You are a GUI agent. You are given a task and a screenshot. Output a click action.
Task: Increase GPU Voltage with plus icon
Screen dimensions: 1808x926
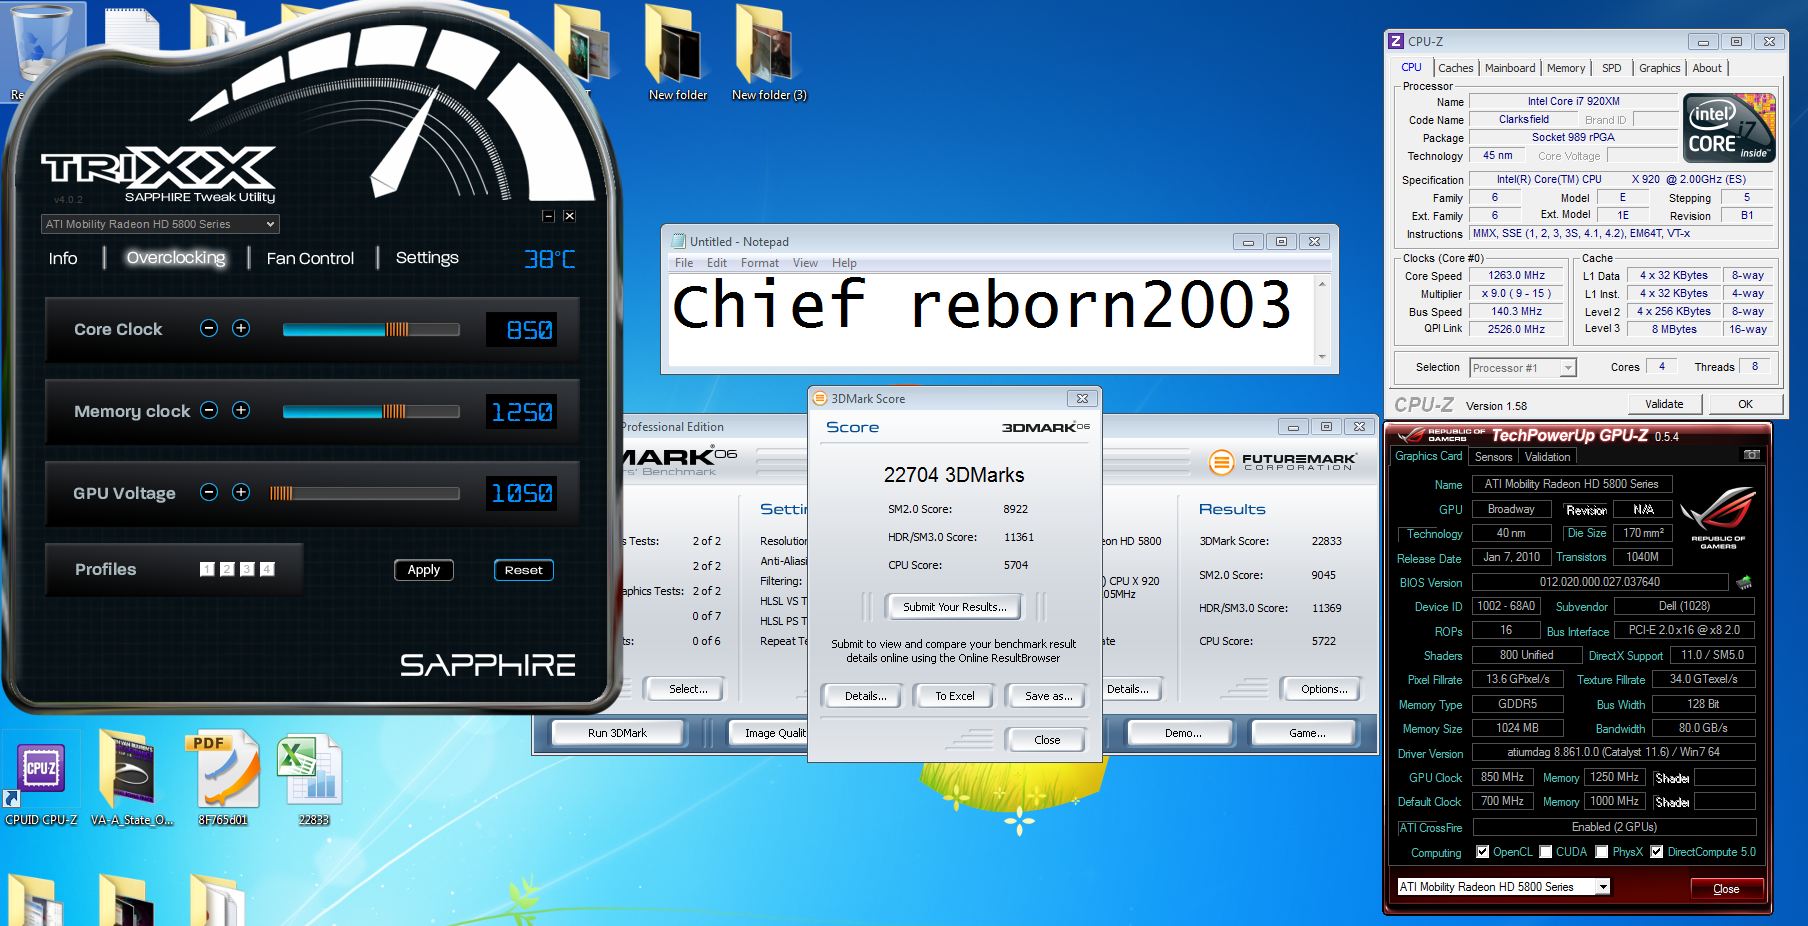point(241,492)
